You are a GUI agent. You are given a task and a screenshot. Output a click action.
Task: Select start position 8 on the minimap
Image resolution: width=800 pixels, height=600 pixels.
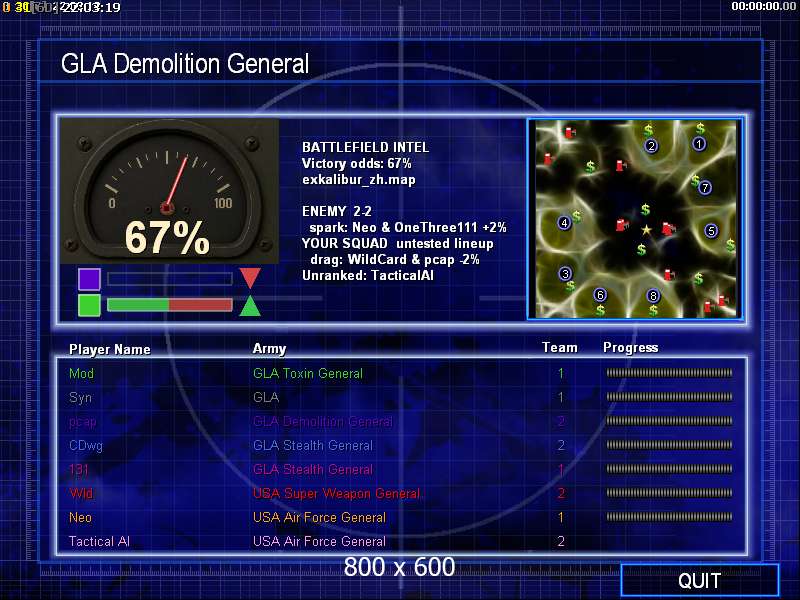(653, 296)
